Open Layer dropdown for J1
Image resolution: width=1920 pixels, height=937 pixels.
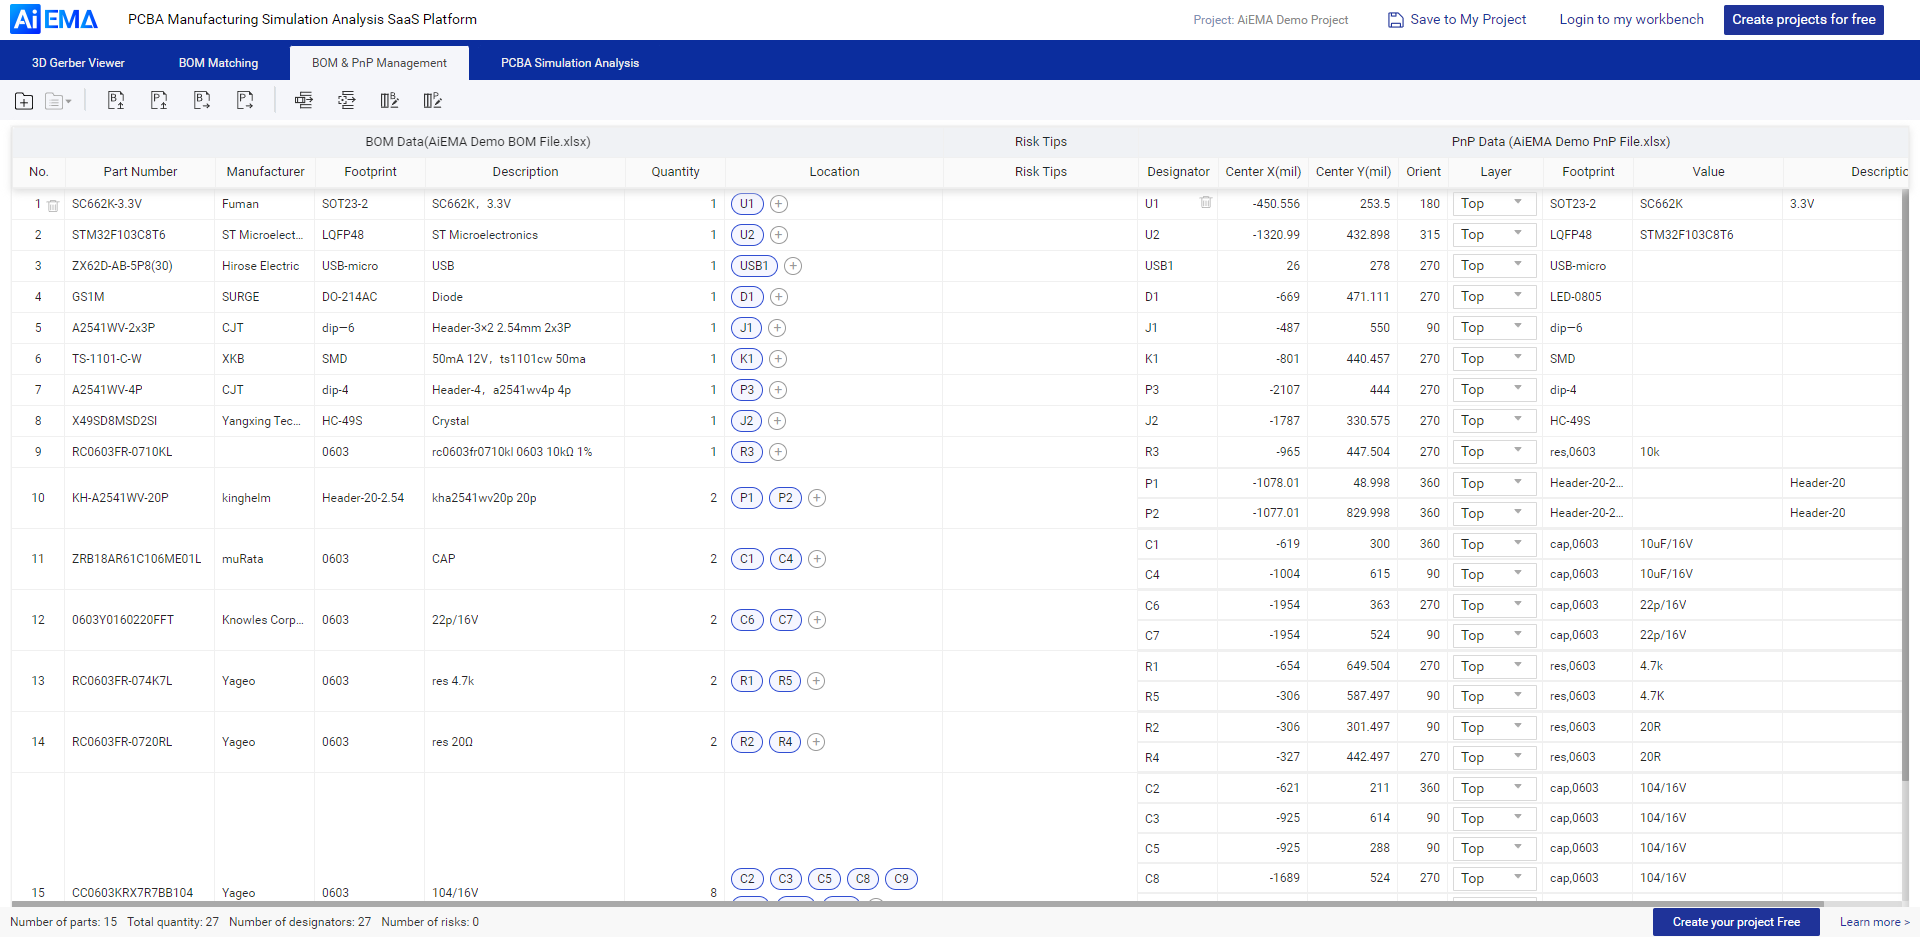(x=1493, y=327)
